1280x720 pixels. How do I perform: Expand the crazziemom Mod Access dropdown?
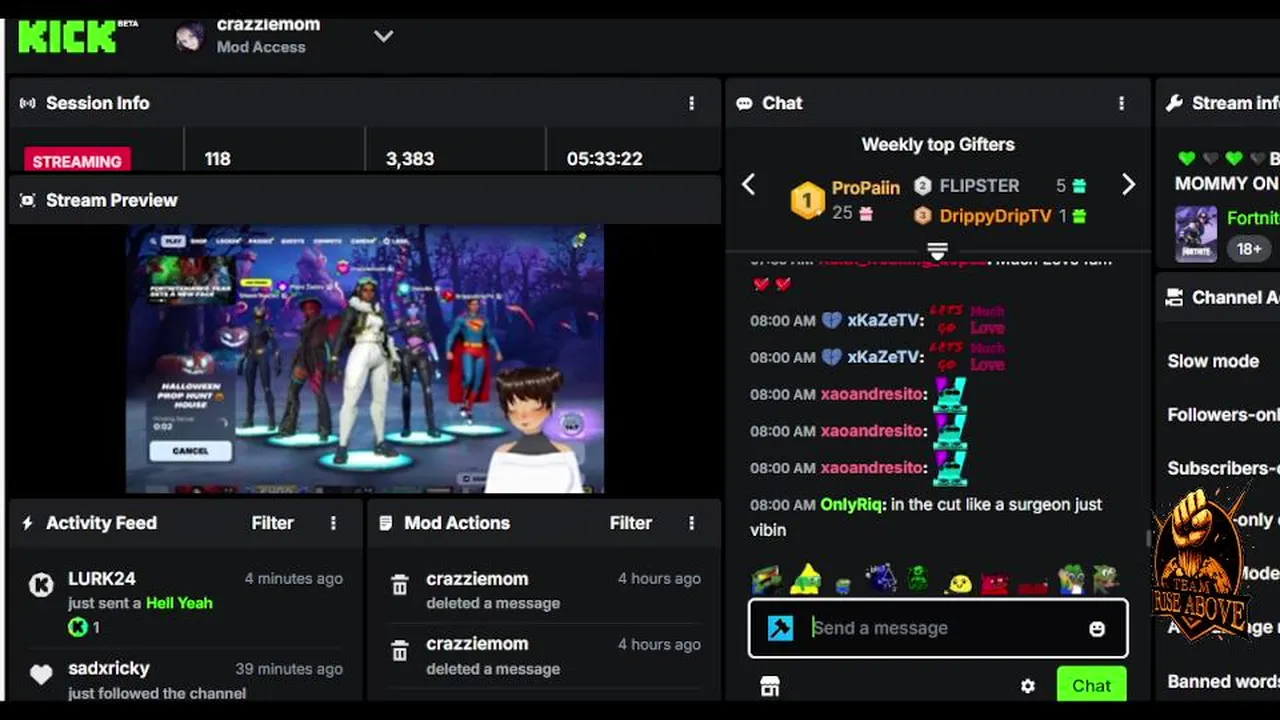(x=383, y=36)
